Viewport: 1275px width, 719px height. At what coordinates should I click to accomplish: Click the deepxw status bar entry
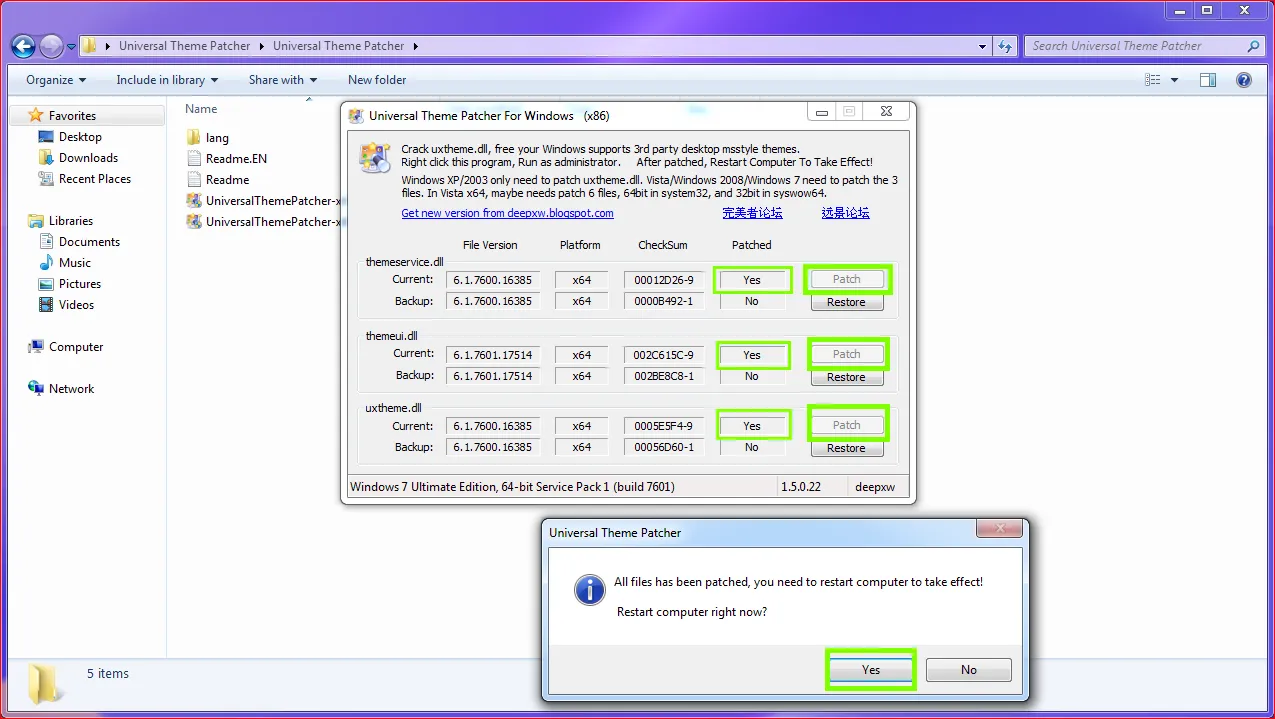(x=874, y=487)
